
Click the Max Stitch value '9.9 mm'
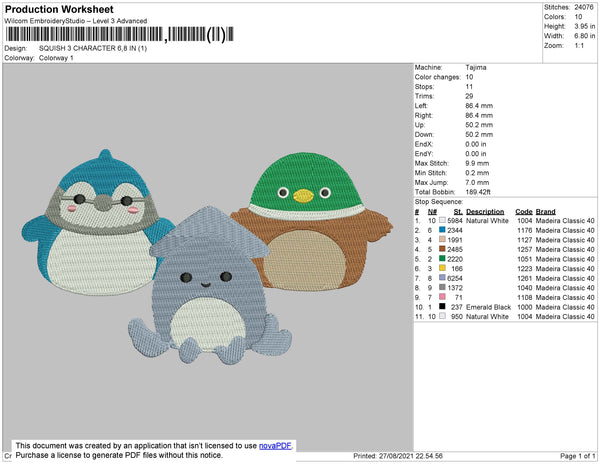tap(477, 163)
